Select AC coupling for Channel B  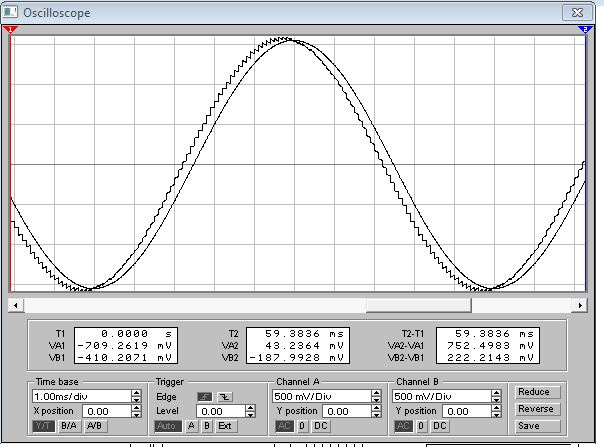click(403, 426)
